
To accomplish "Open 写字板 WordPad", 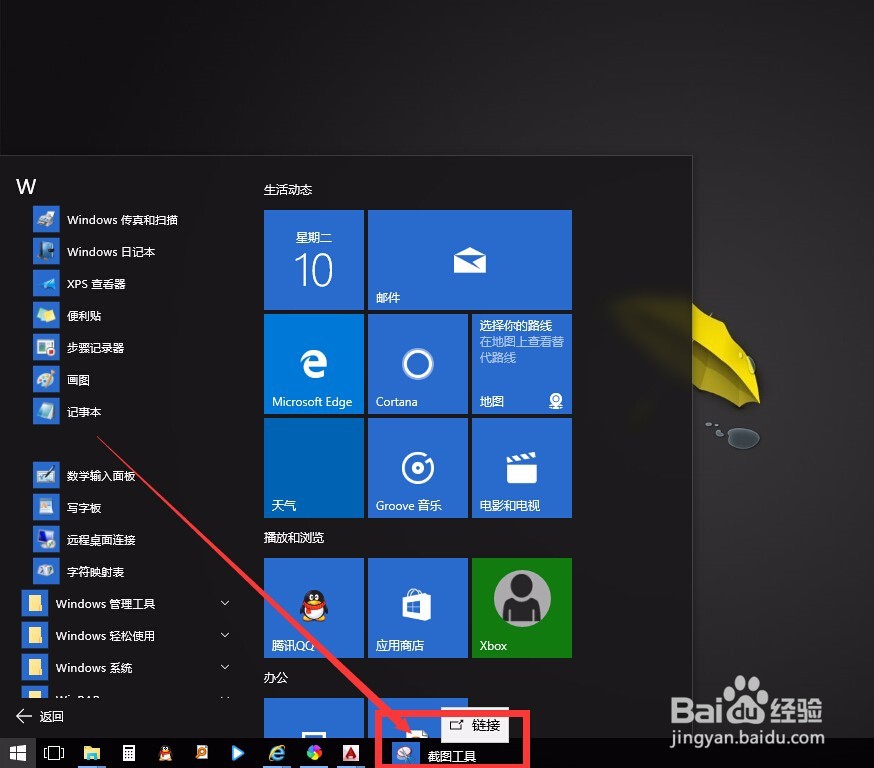I will click(67, 508).
